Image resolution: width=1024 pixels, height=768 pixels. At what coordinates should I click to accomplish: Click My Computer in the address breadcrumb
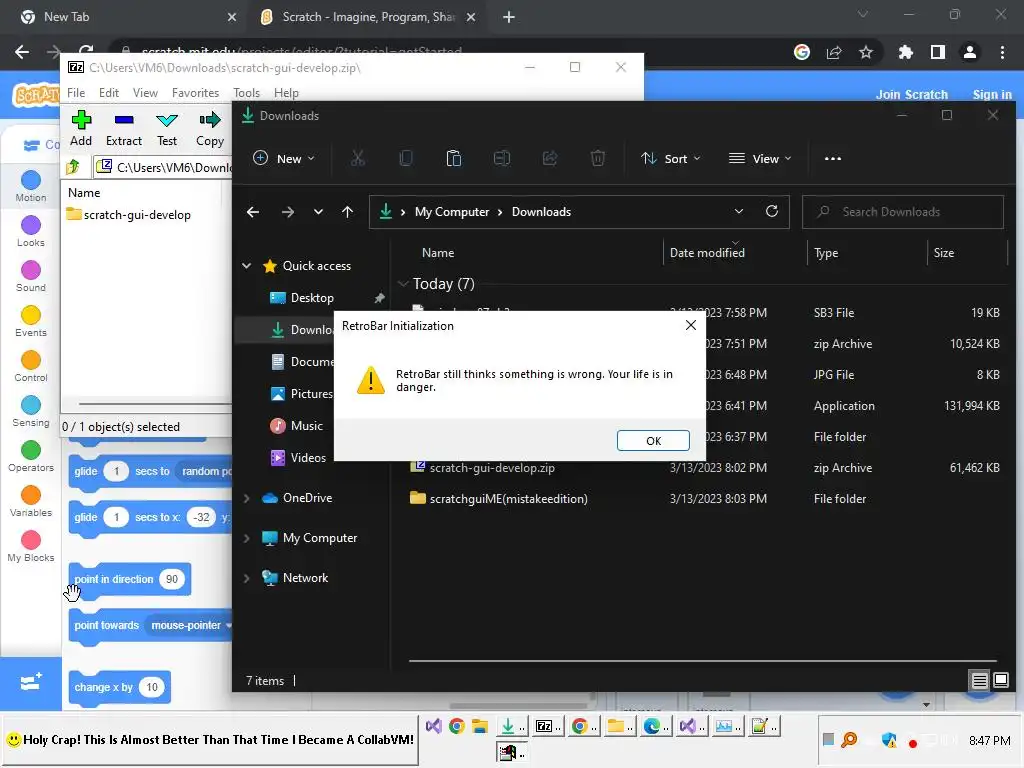point(452,212)
